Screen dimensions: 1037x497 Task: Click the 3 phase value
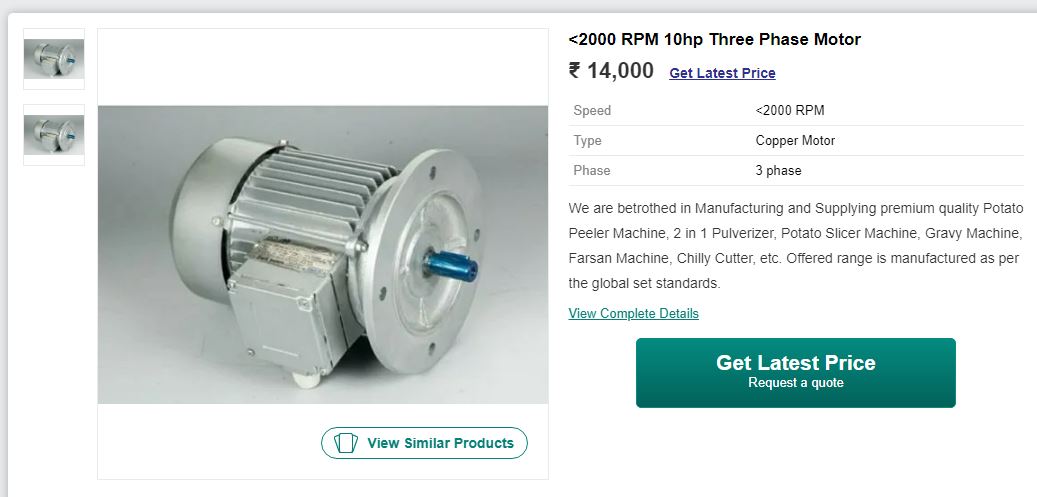click(778, 170)
